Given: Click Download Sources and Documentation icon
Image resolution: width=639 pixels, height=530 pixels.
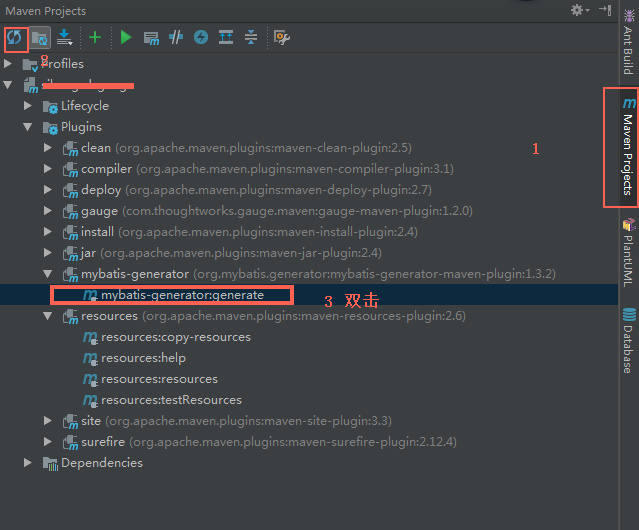Looking at the screenshot, I should 64,37.
